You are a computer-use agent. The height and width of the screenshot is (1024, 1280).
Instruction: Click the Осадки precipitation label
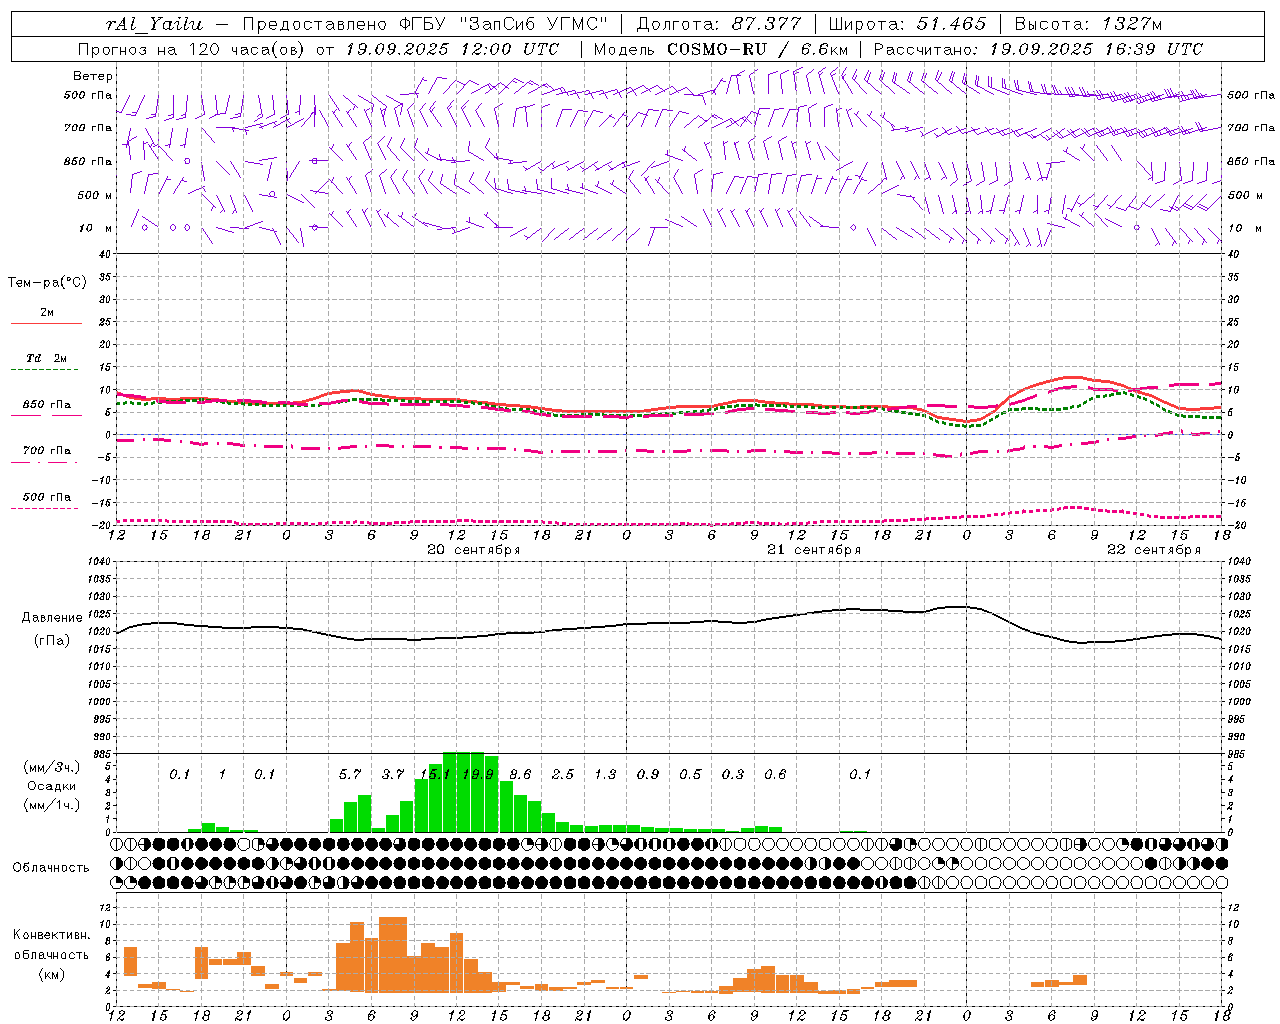coord(51,786)
